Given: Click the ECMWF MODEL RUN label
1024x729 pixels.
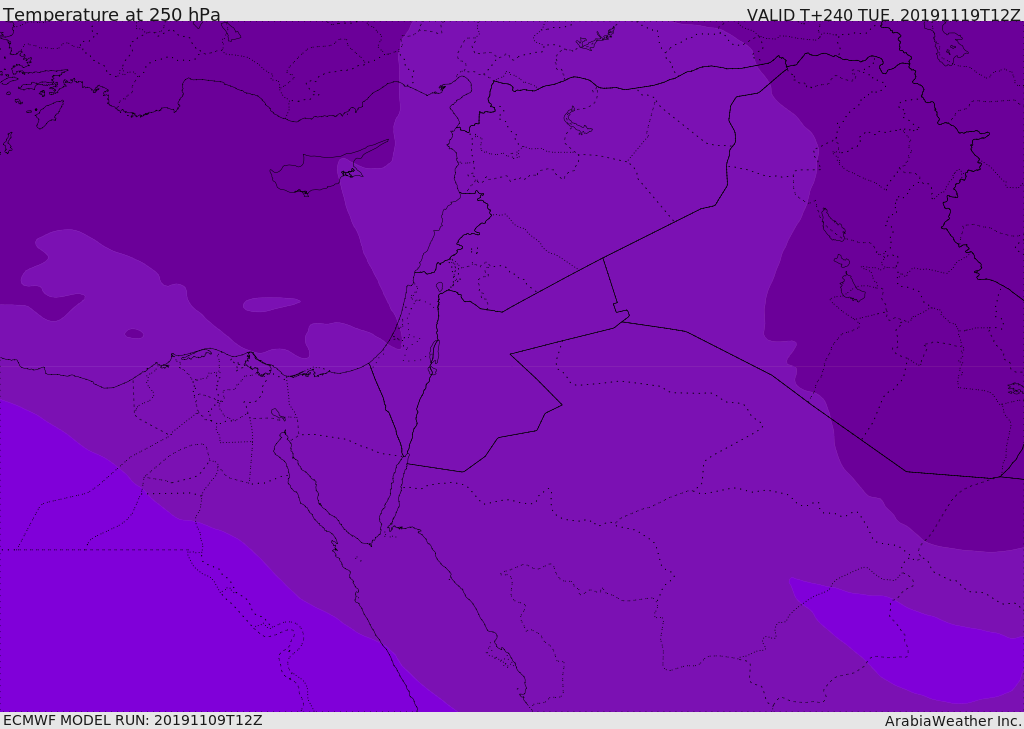Looking at the screenshot, I should (133, 720).
